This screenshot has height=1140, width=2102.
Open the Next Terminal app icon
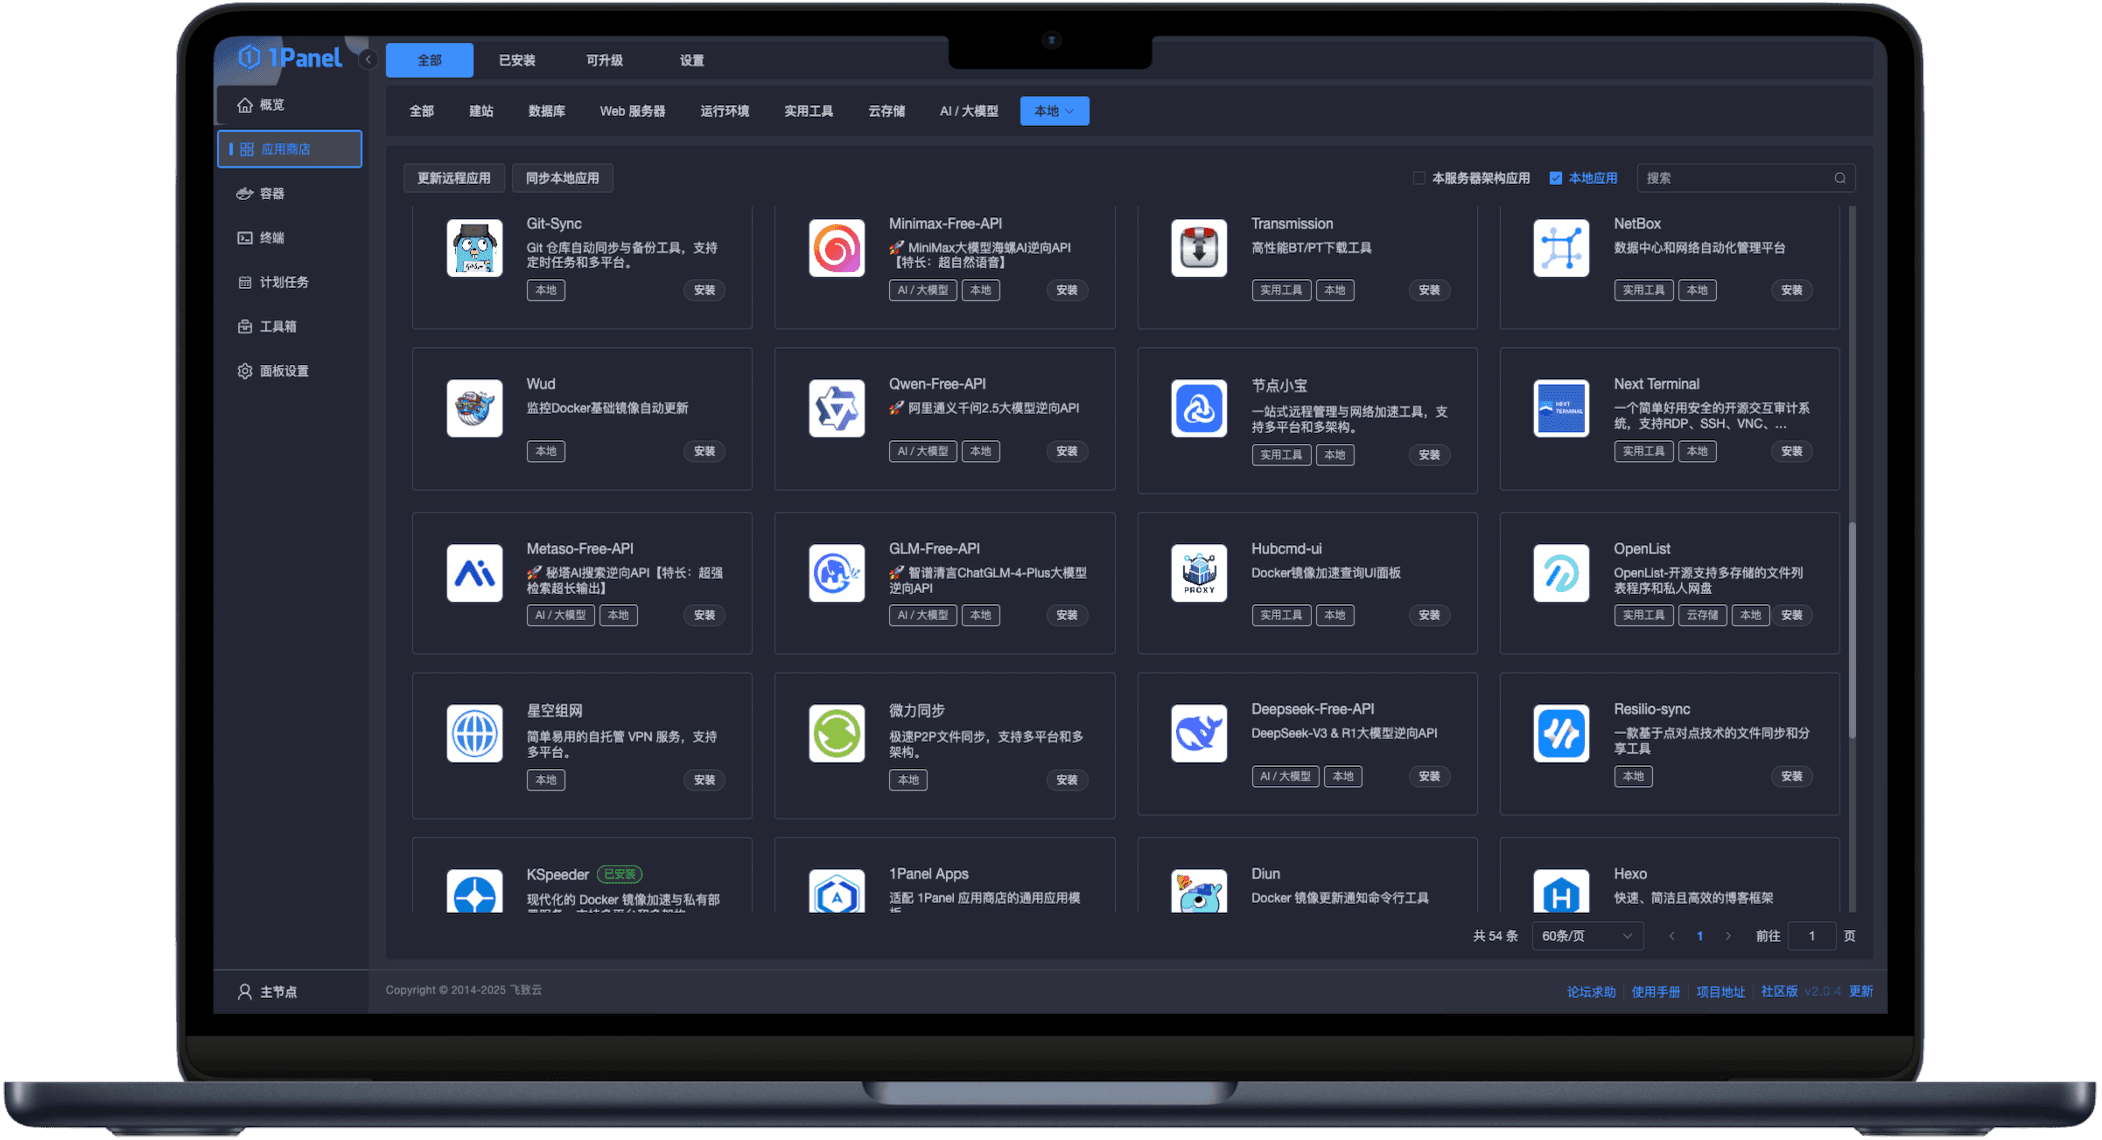[x=1561, y=408]
